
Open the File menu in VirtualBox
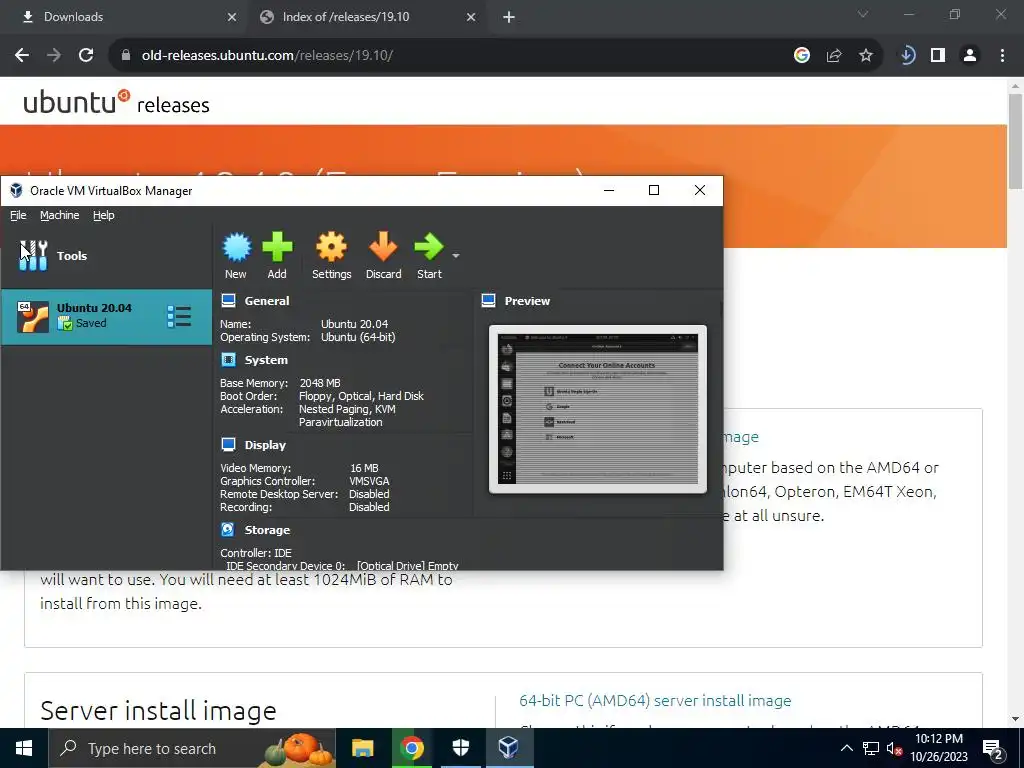pyautogui.click(x=18, y=215)
